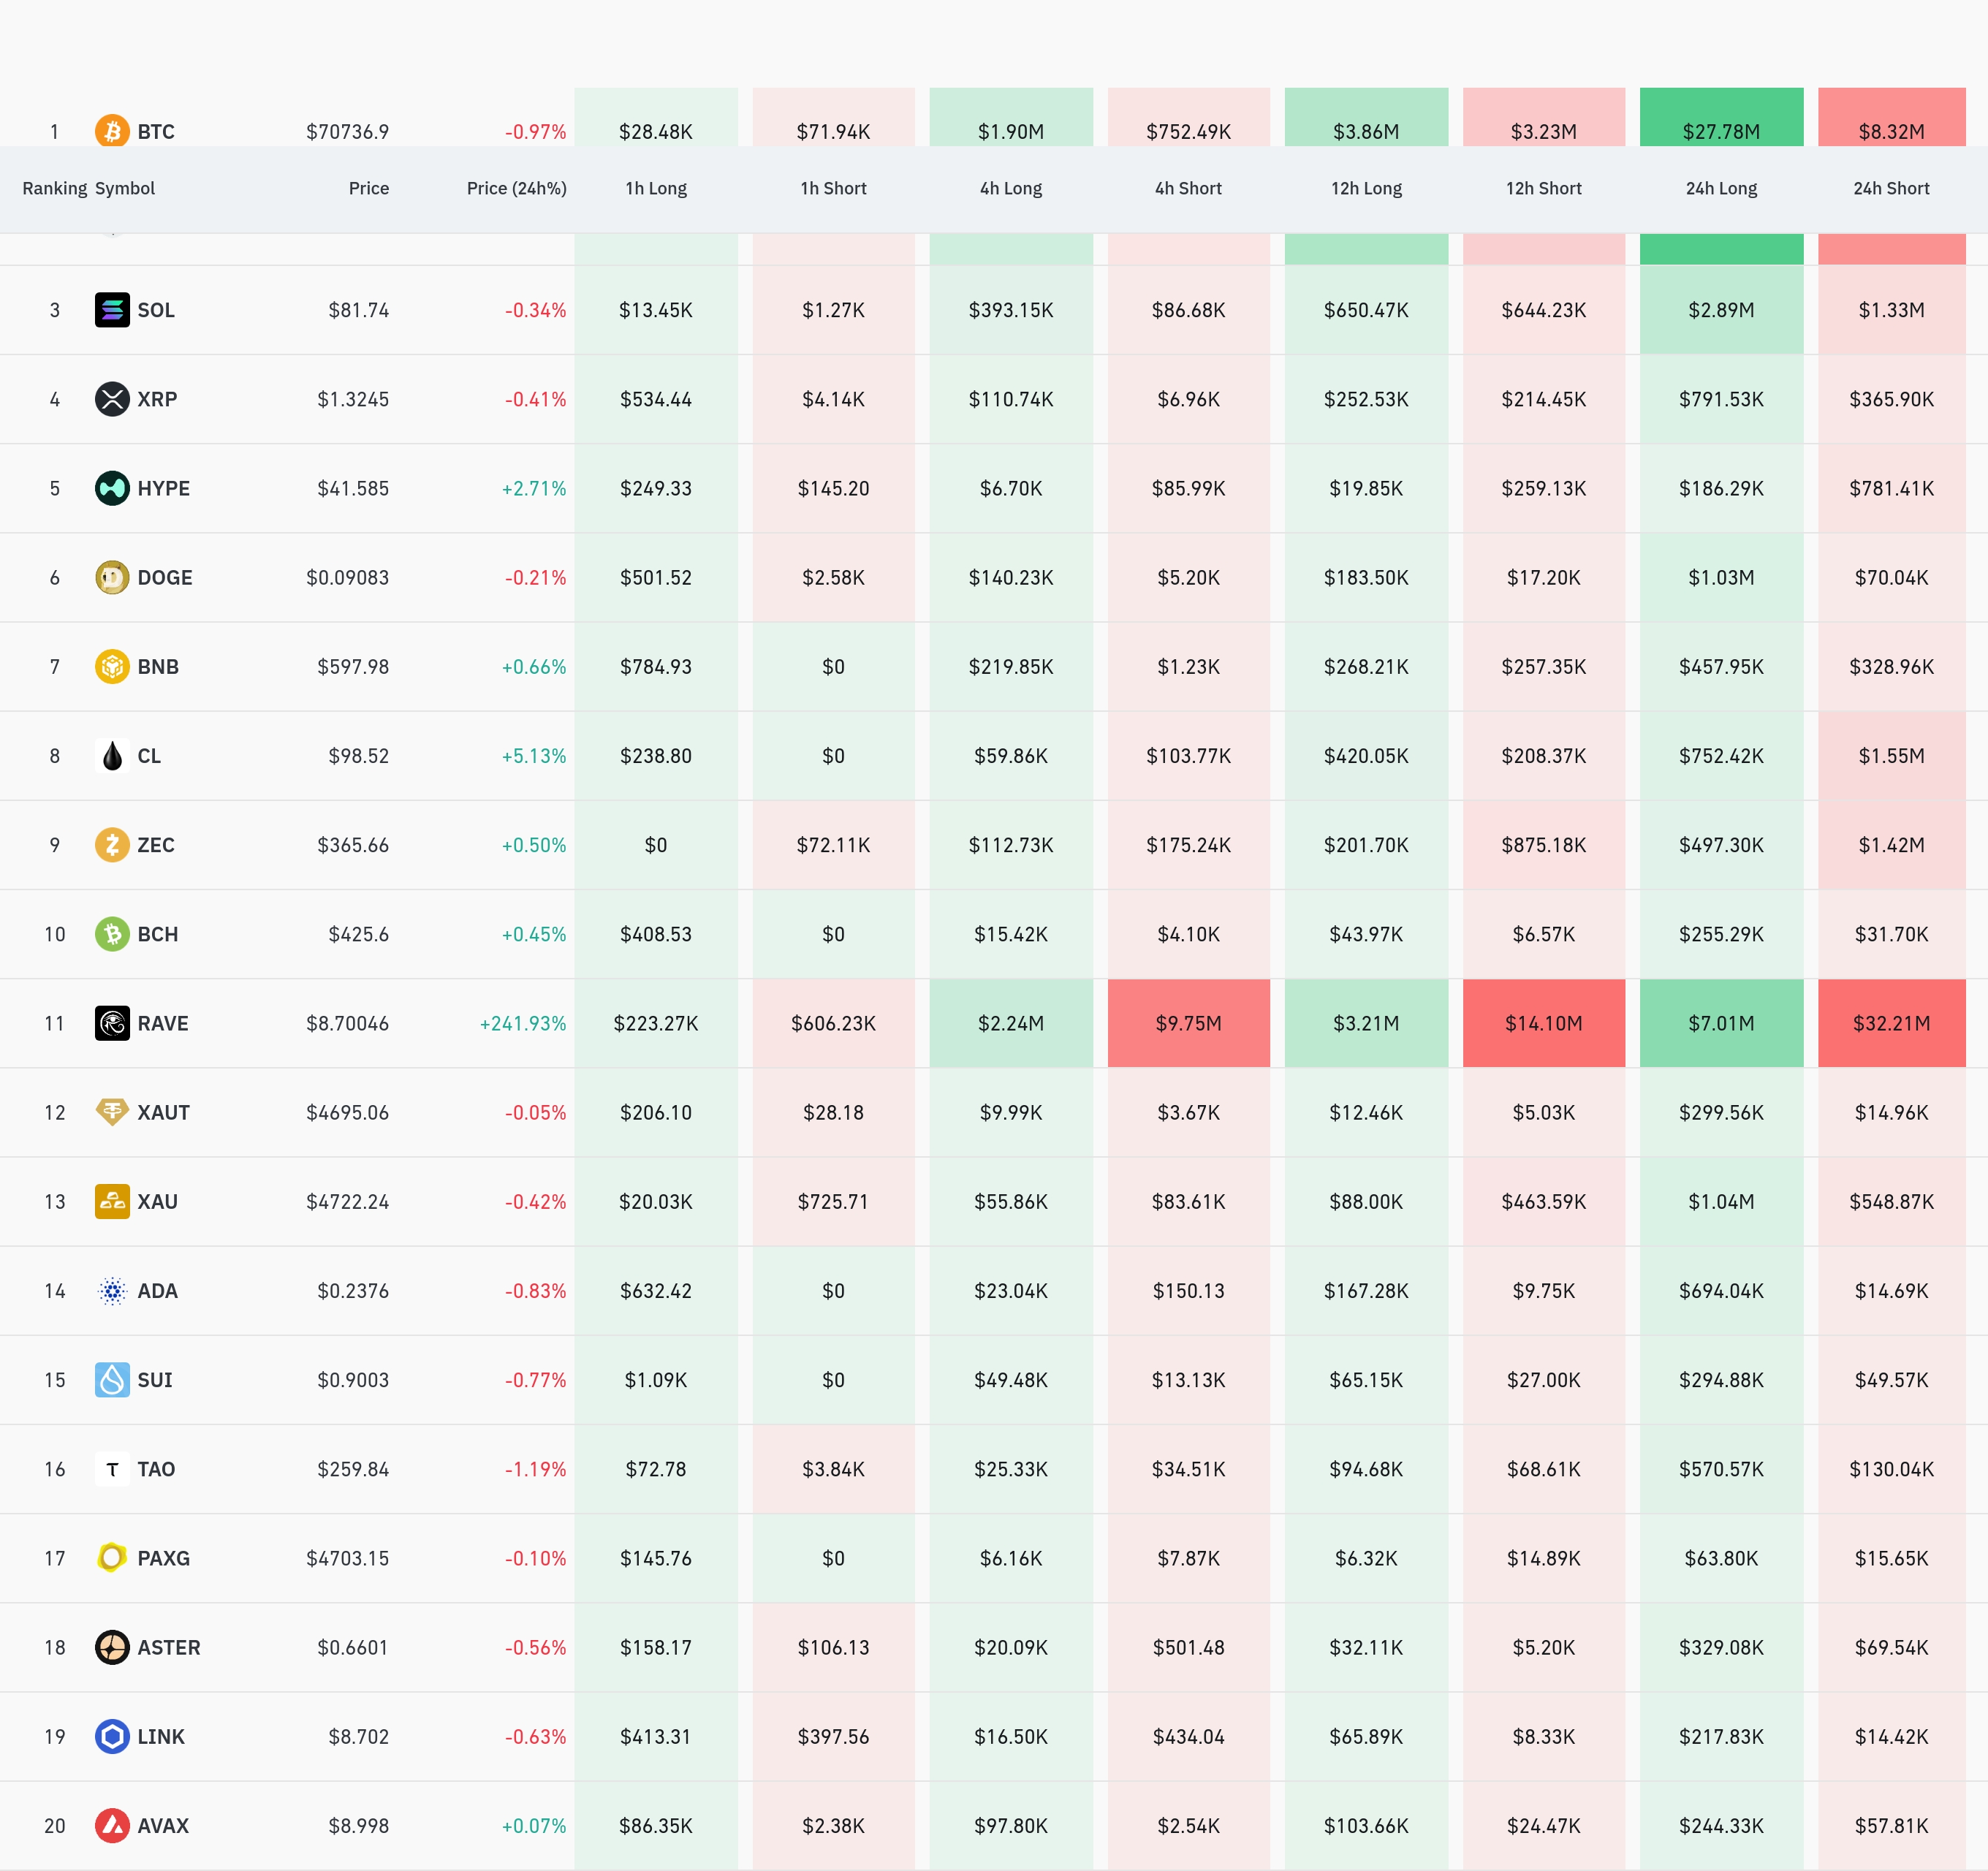This screenshot has width=1988, height=1871.
Task: Click RAVE 24h Short $32.21M red cell
Action: pyautogui.click(x=1891, y=1023)
